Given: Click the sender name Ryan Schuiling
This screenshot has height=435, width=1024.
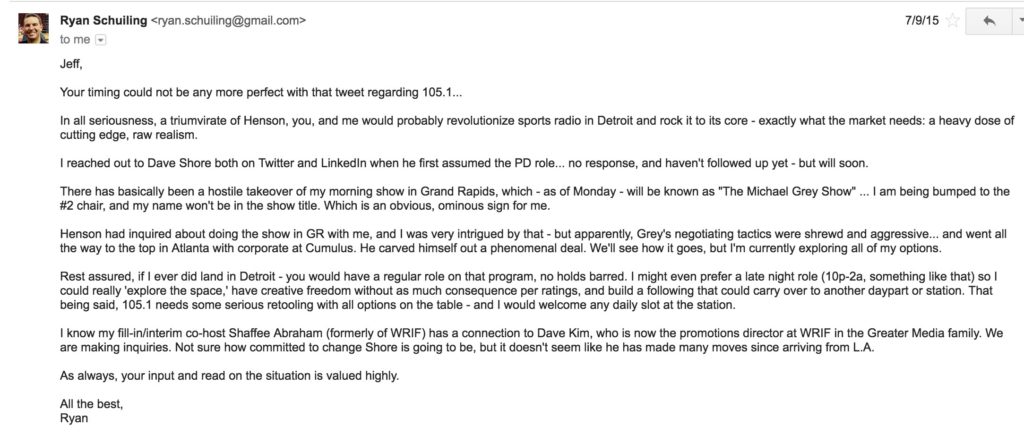Looking at the screenshot, I should point(103,21).
